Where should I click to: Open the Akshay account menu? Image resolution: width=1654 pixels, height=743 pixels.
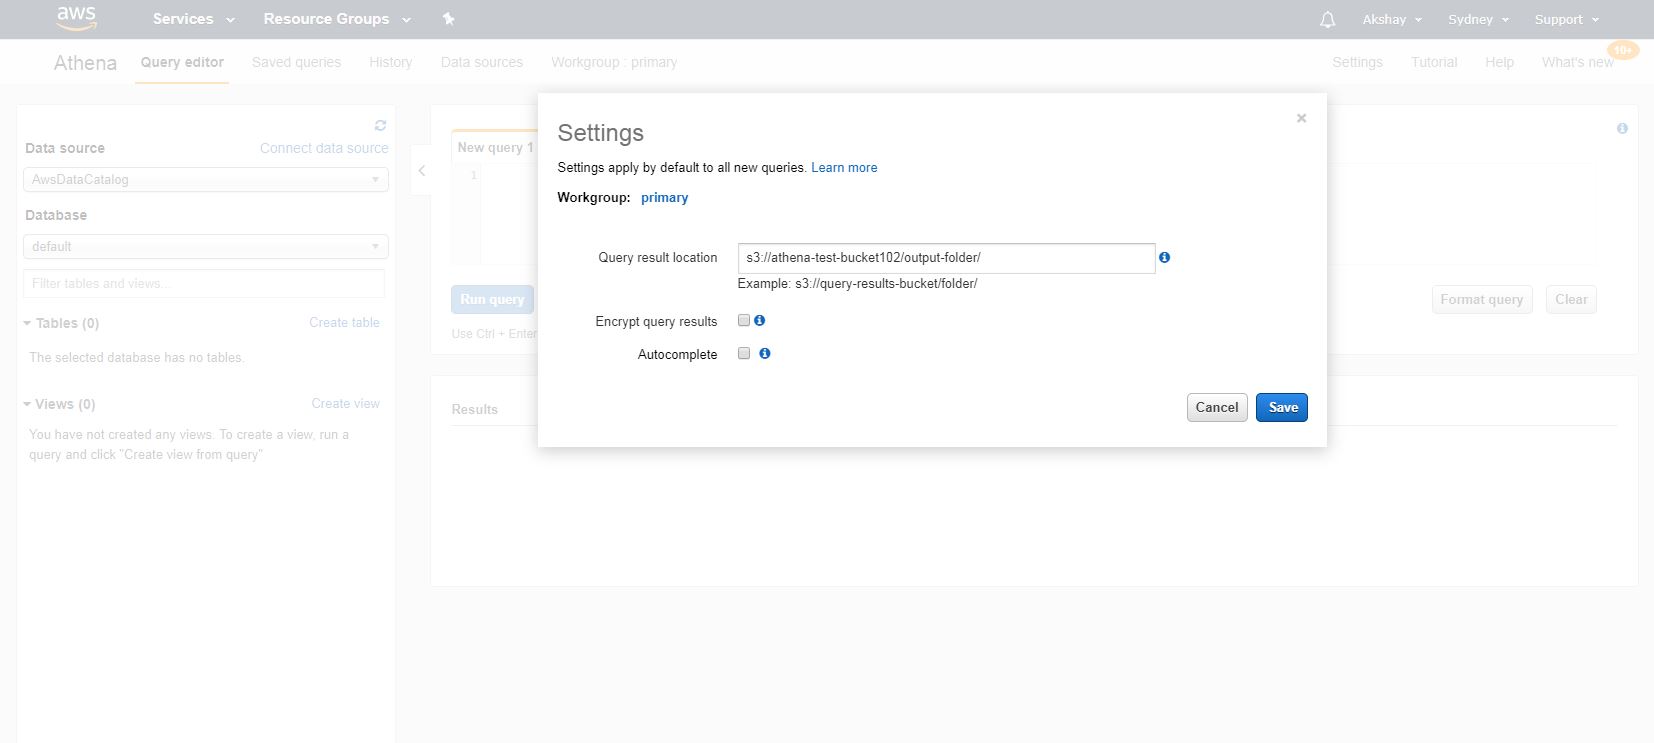point(1392,19)
